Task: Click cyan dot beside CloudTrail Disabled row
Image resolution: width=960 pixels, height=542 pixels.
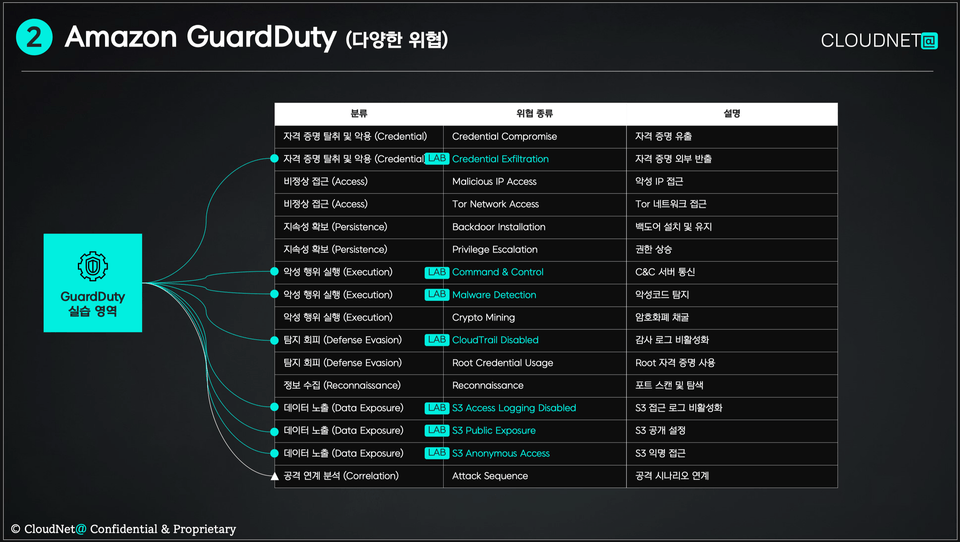Action: (x=274, y=340)
